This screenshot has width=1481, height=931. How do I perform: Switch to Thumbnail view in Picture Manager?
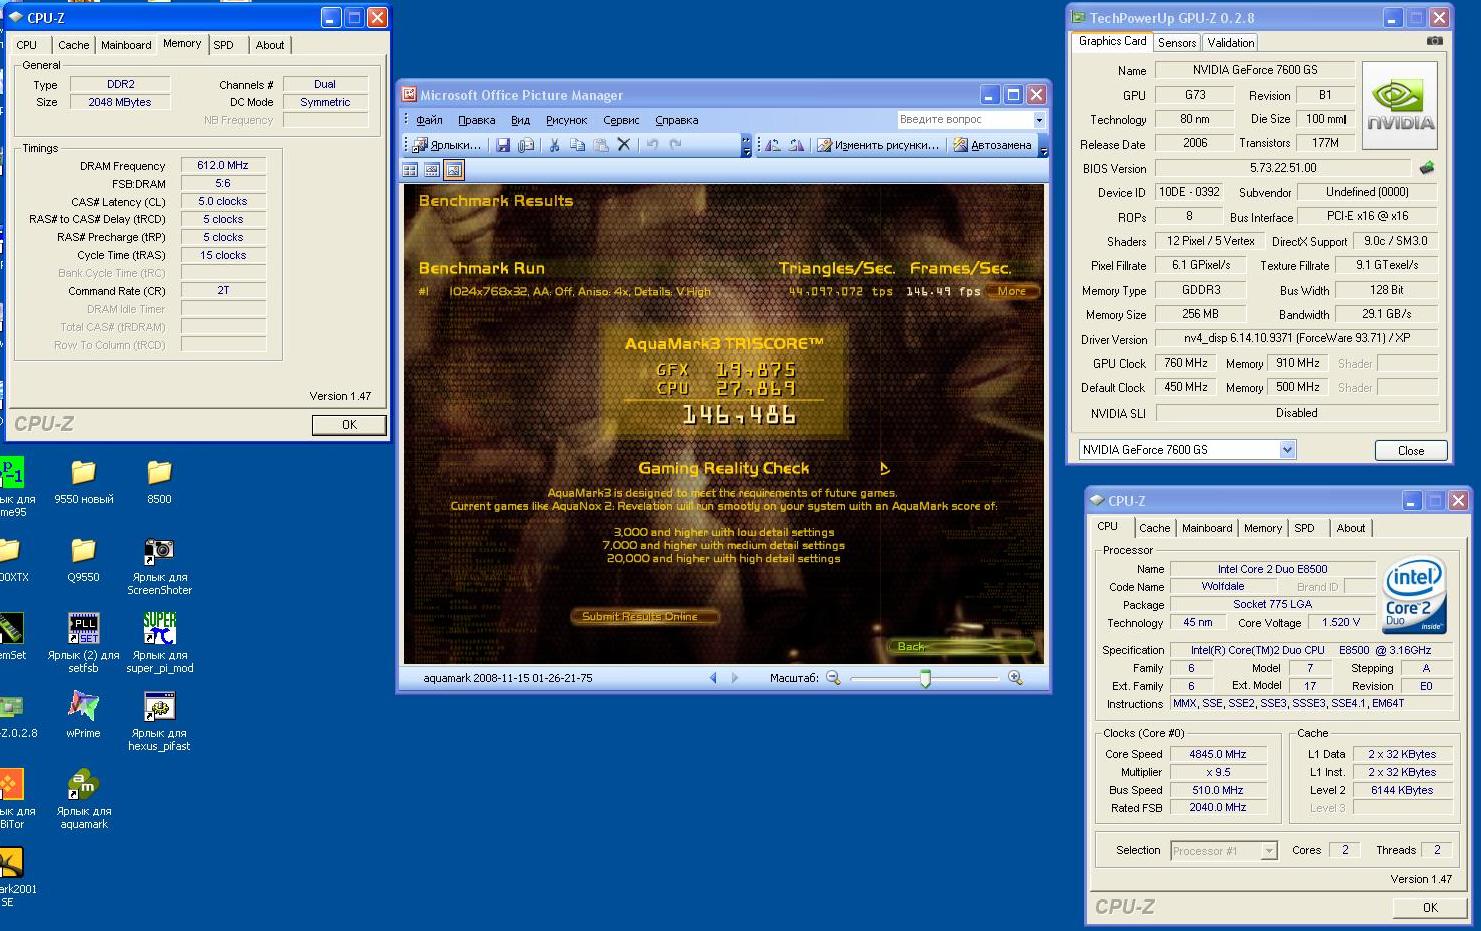pyautogui.click(x=410, y=170)
